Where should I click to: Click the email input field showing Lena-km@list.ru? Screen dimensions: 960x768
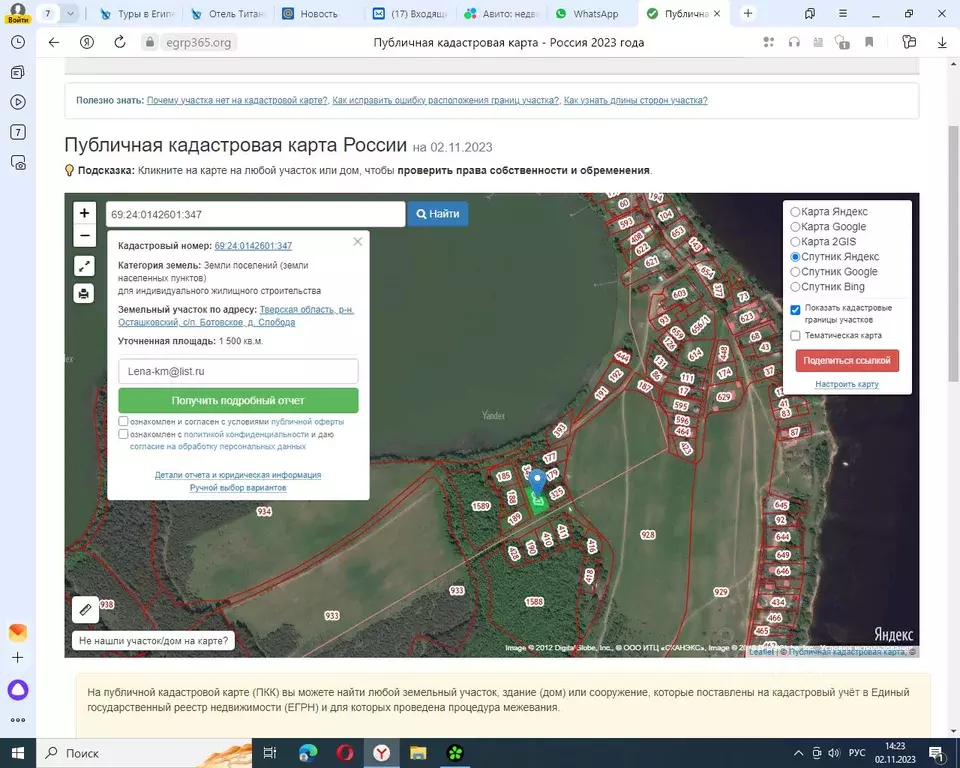237,370
